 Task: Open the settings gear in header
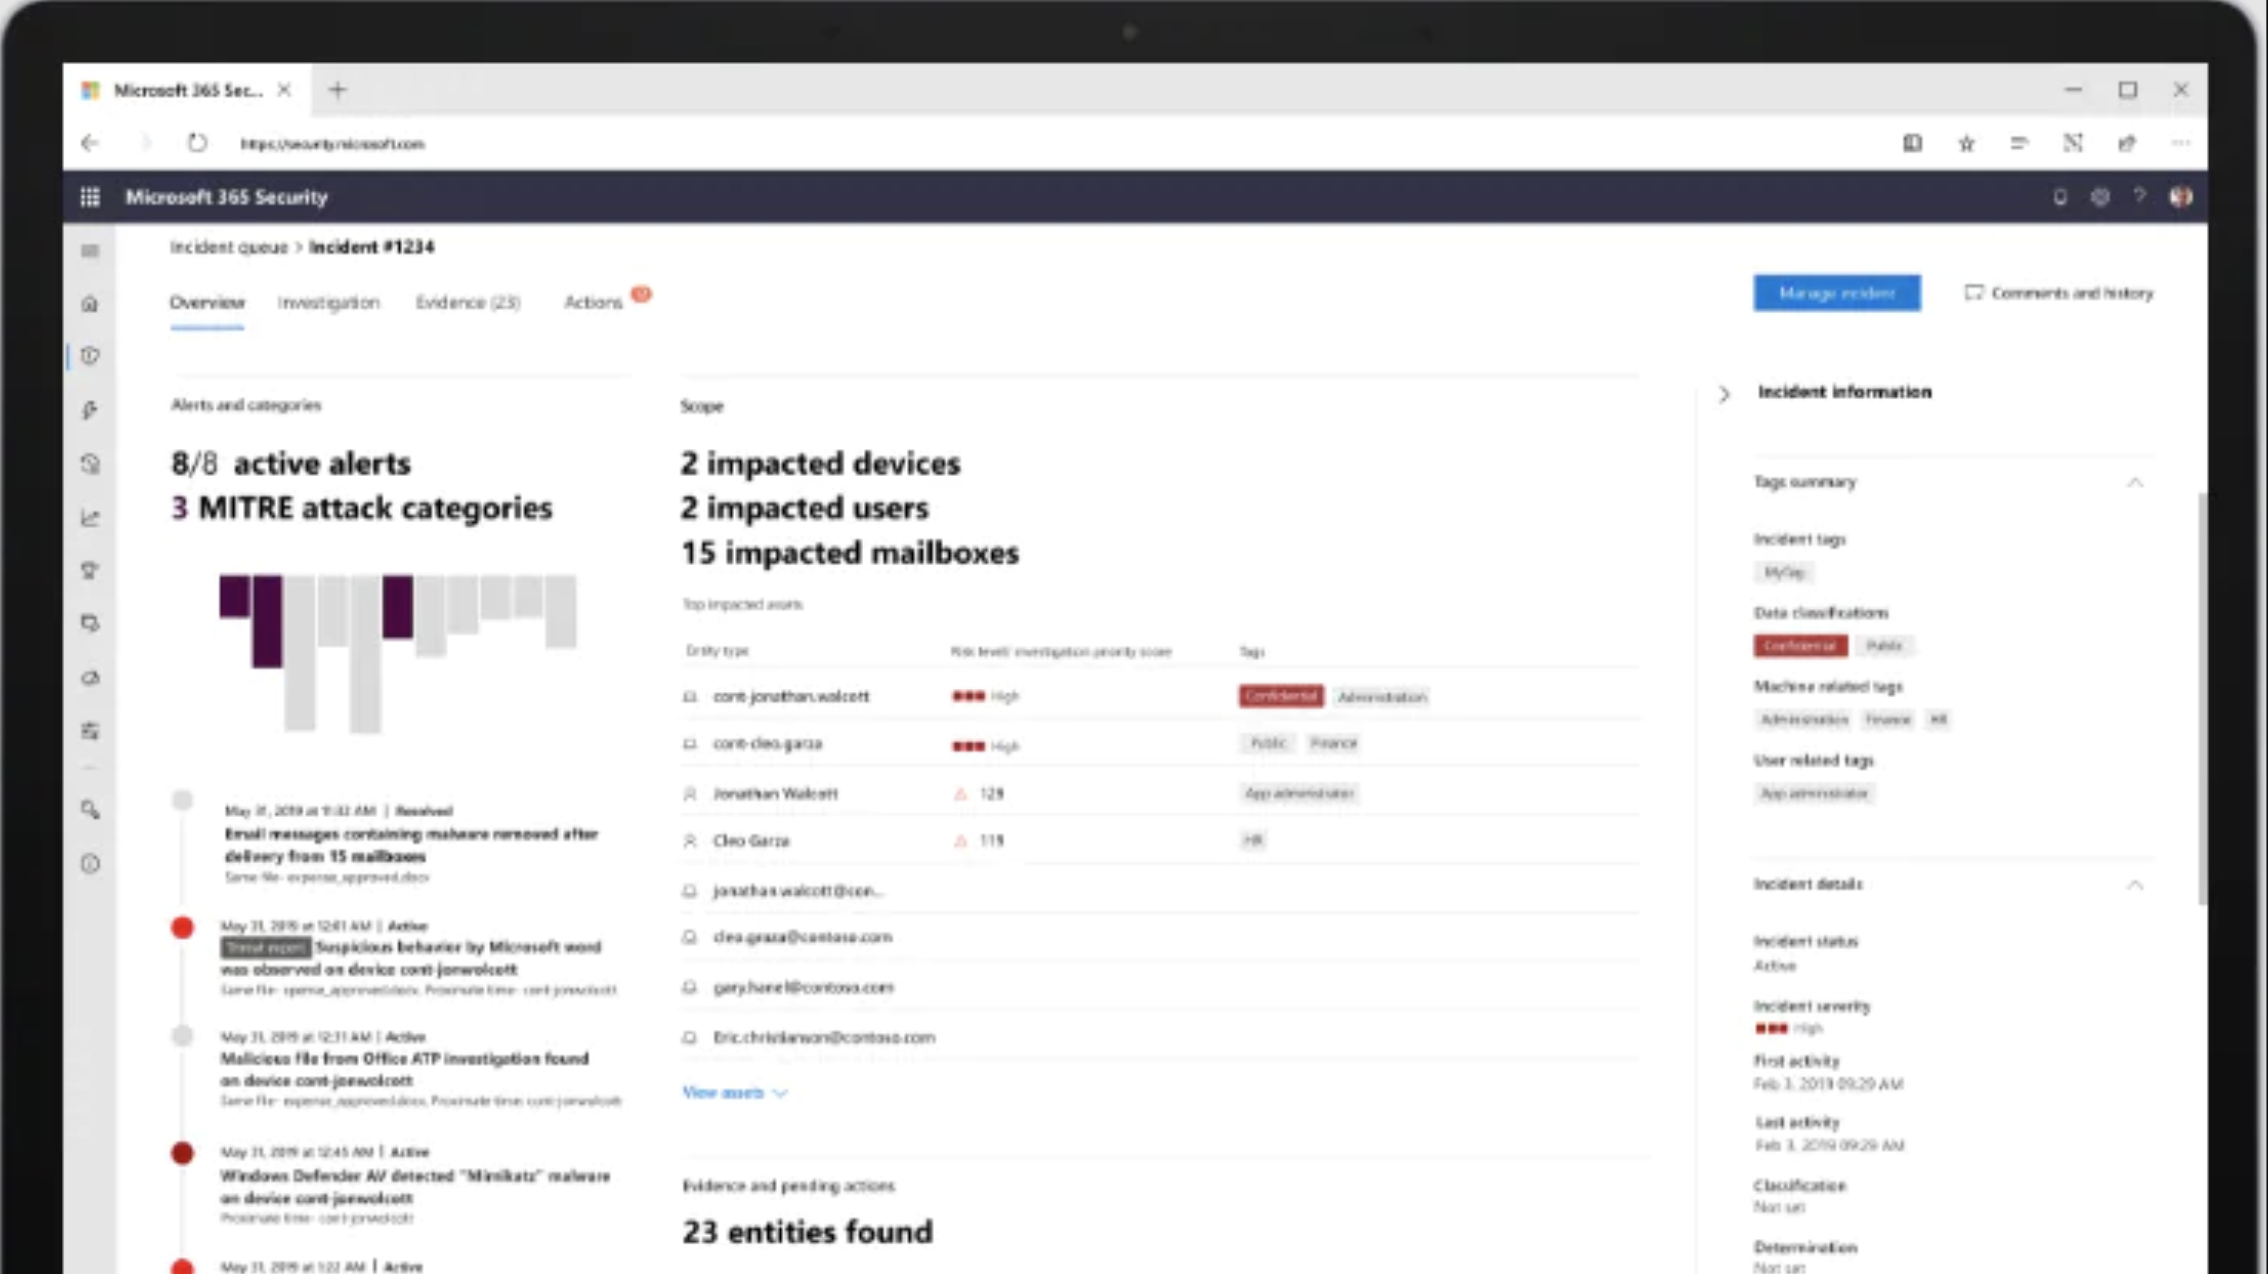(x=2100, y=197)
